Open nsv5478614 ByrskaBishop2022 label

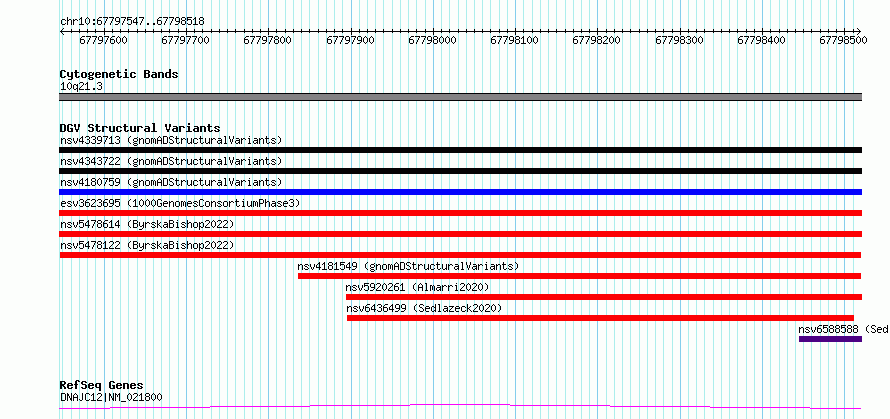(x=147, y=224)
